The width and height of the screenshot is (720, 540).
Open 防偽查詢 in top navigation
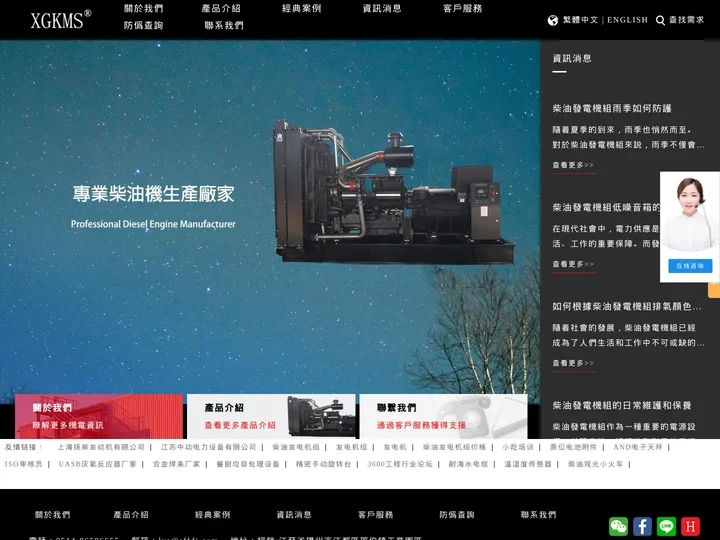144,25
